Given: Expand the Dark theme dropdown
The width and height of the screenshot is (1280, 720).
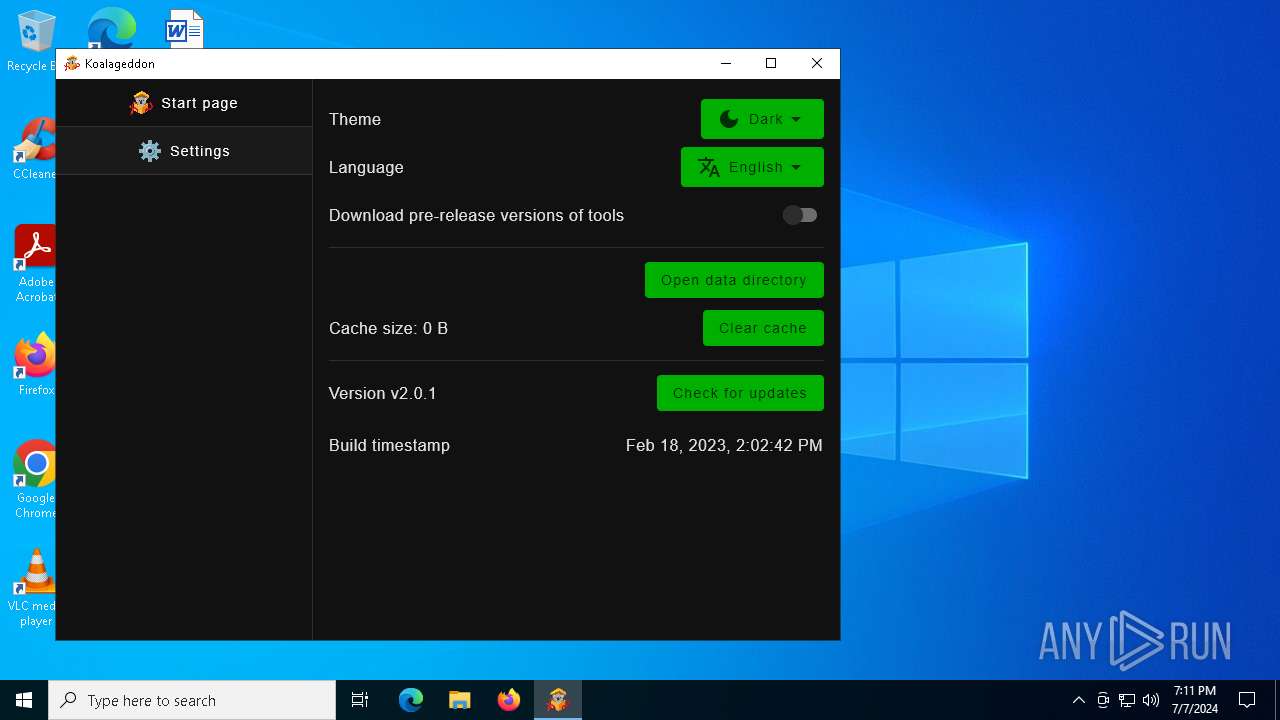Looking at the screenshot, I should tap(762, 119).
